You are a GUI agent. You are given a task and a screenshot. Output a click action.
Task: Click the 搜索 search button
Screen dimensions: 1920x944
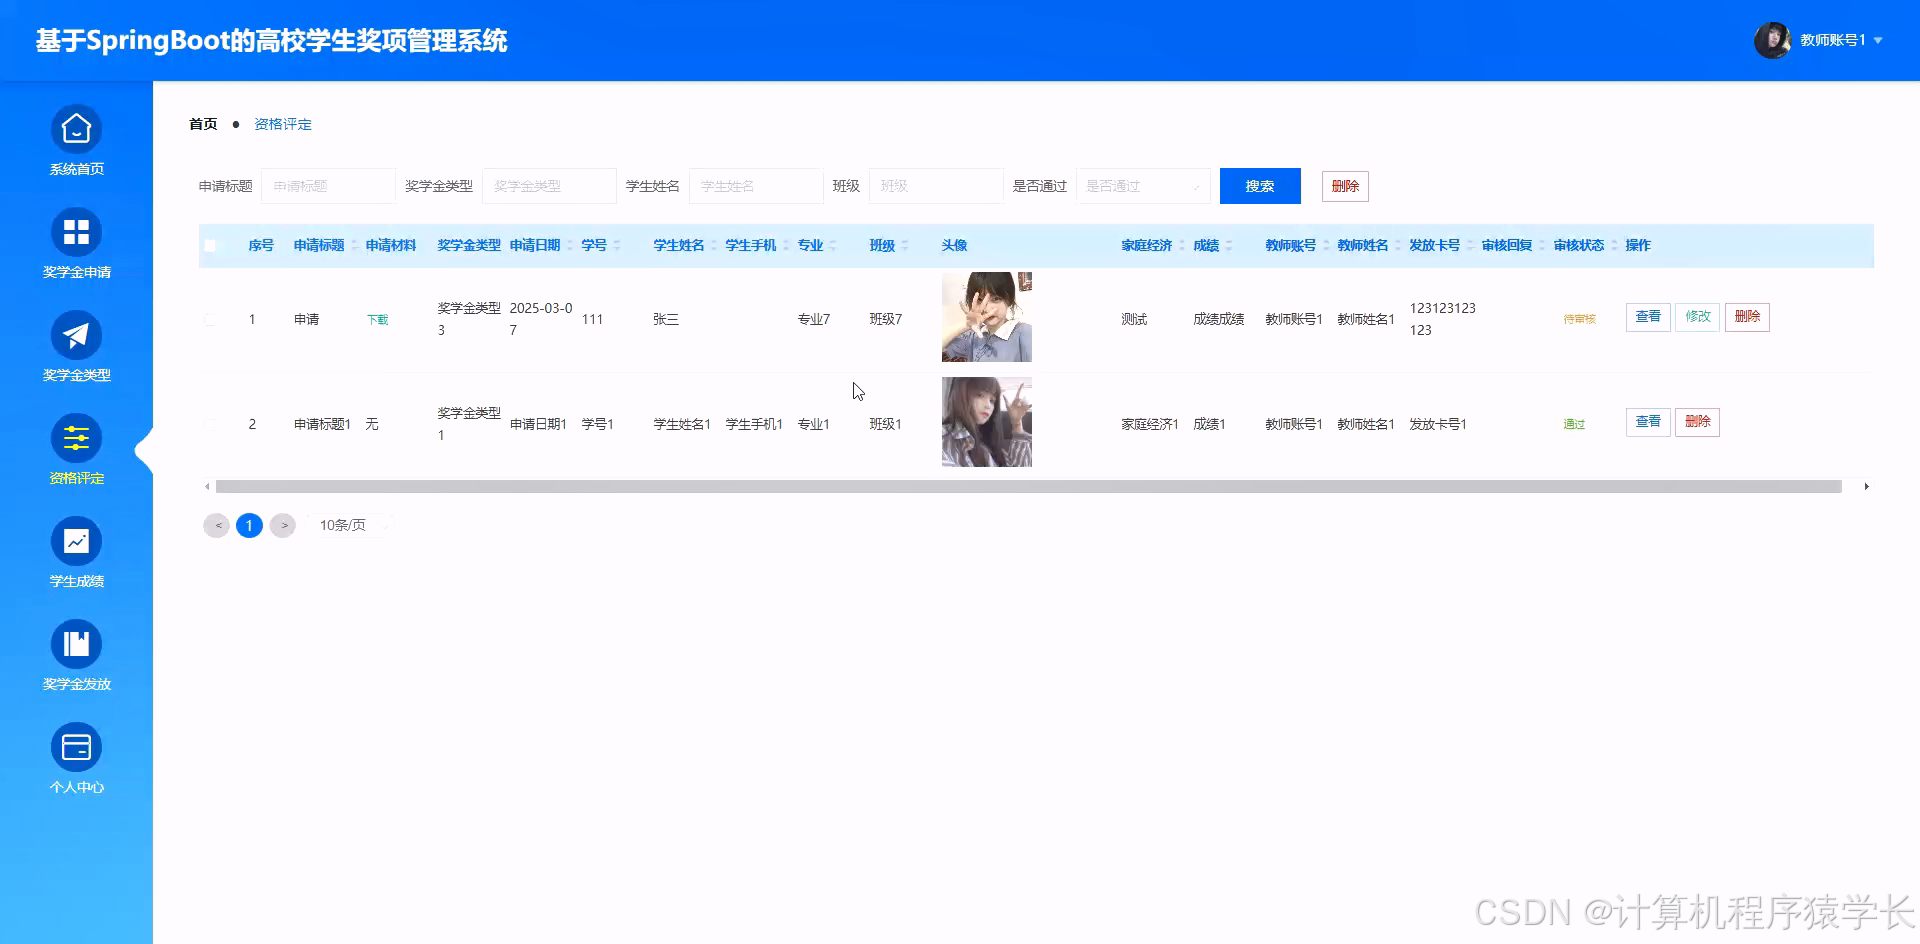click(x=1259, y=185)
